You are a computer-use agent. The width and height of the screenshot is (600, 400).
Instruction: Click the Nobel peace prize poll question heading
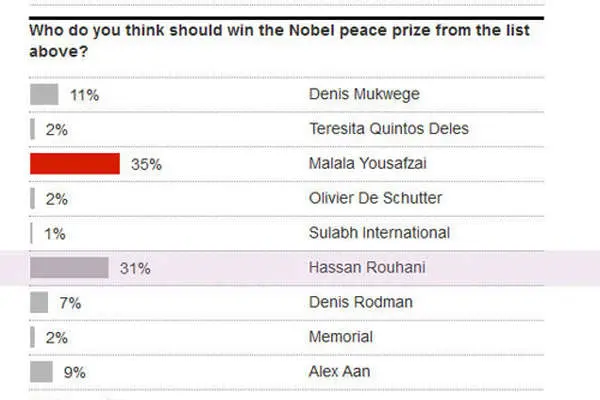click(279, 41)
